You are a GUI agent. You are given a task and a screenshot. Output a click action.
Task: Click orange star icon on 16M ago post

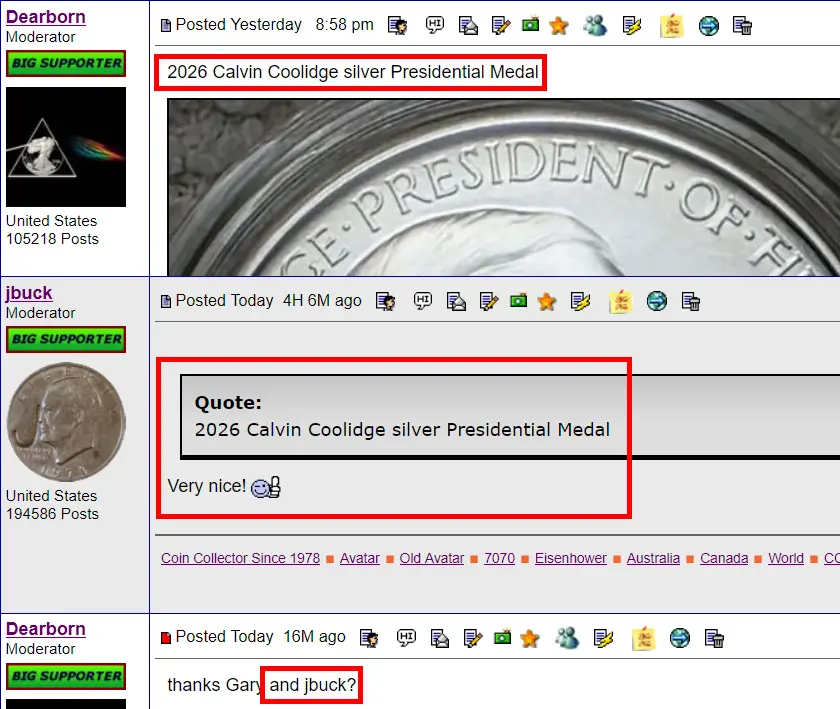pyautogui.click(x=530, y=638)
